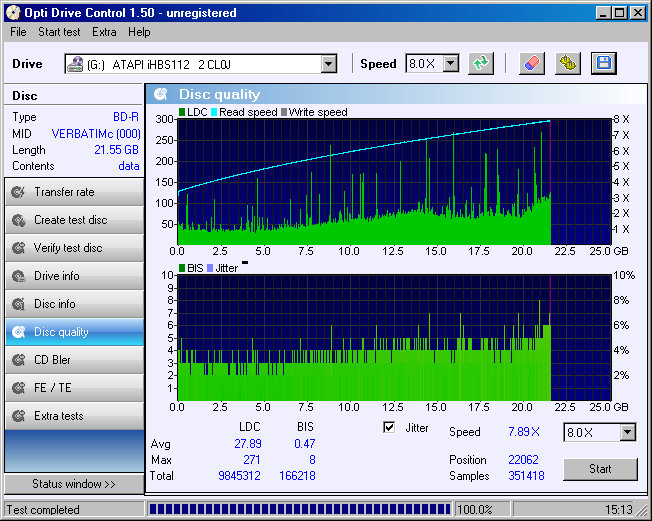Click the Start button
The width and height of the screenshot is (652, 521).
coord(600,469)
